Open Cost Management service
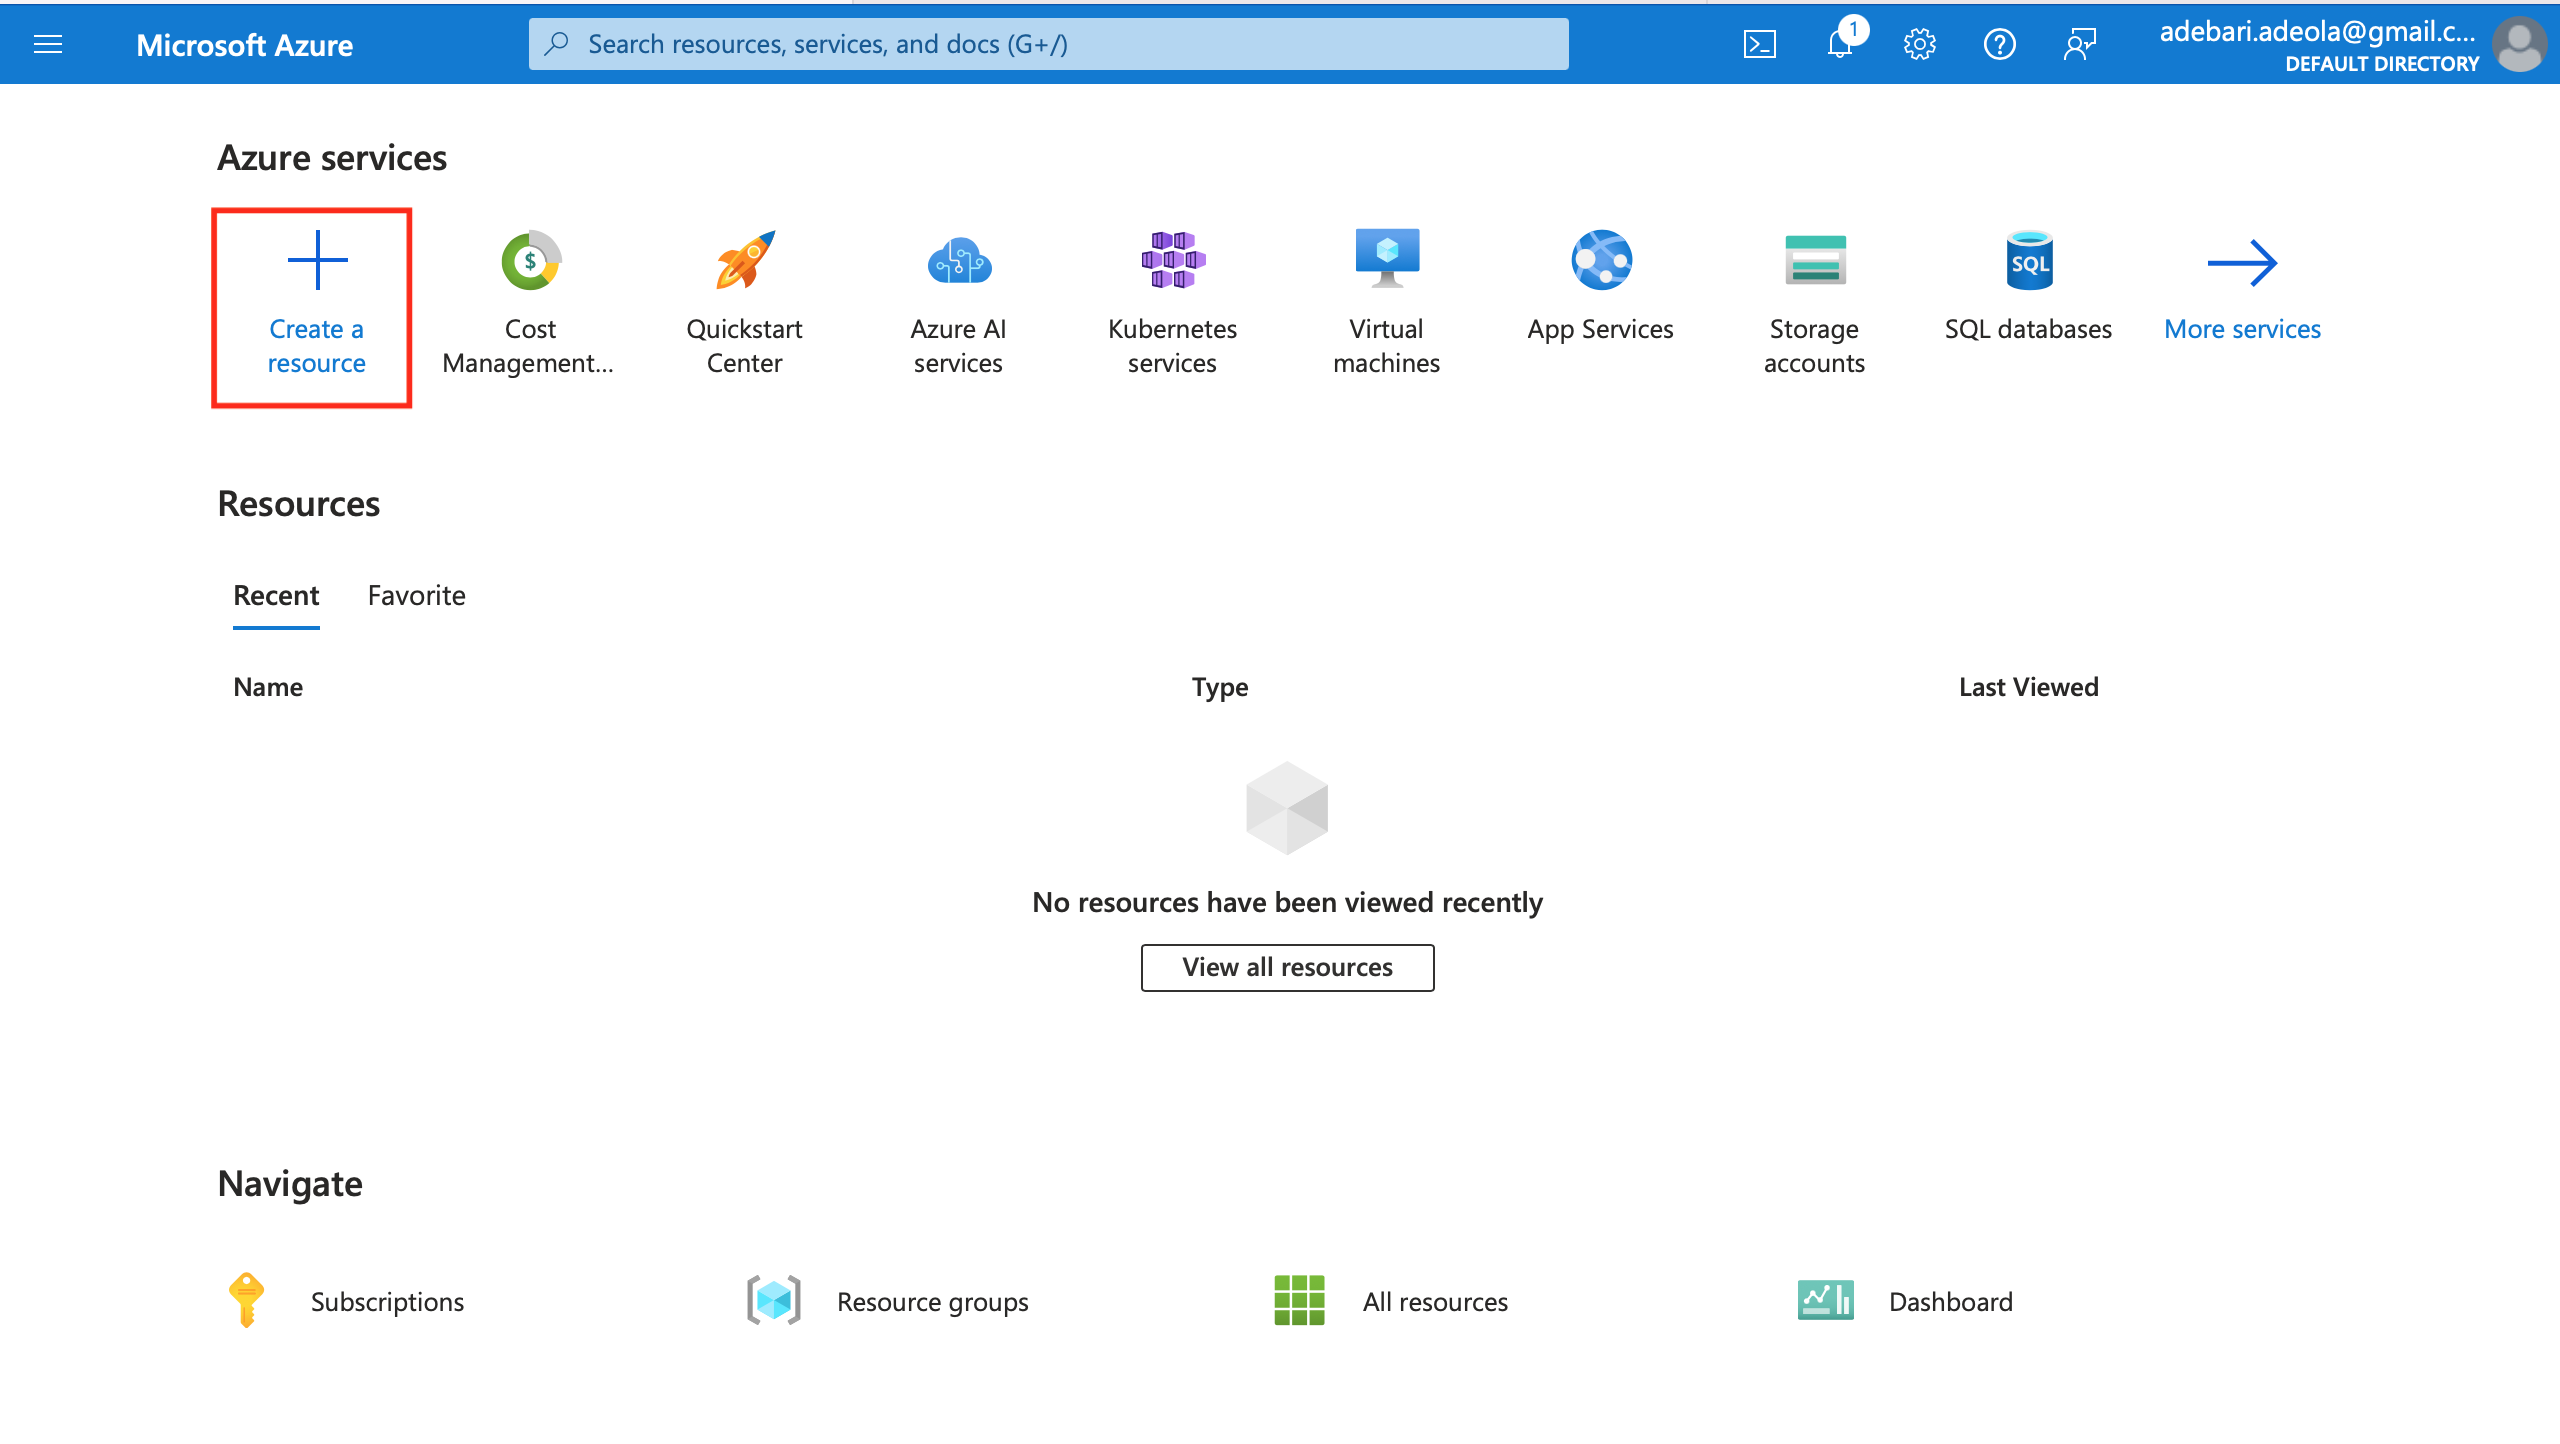The width and height of the screenshot is (2560, 1444). coord(529,302)
